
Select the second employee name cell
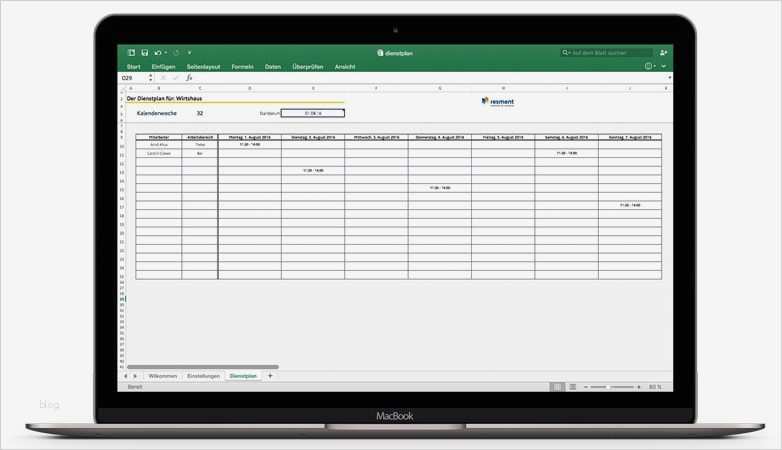159,153
